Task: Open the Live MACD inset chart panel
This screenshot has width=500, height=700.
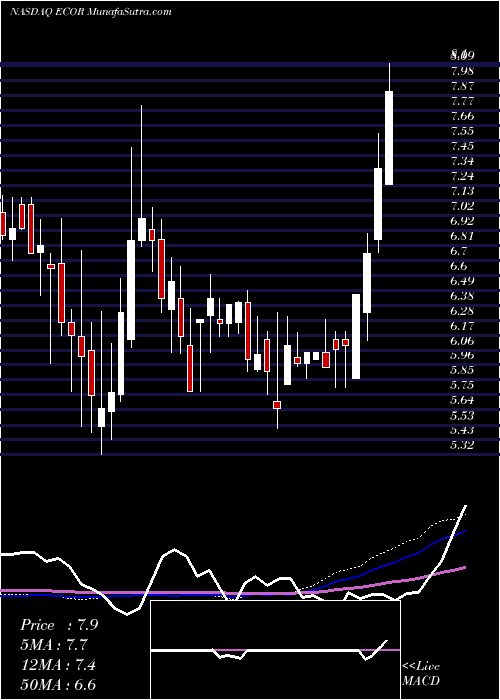Action: point(275,650)
